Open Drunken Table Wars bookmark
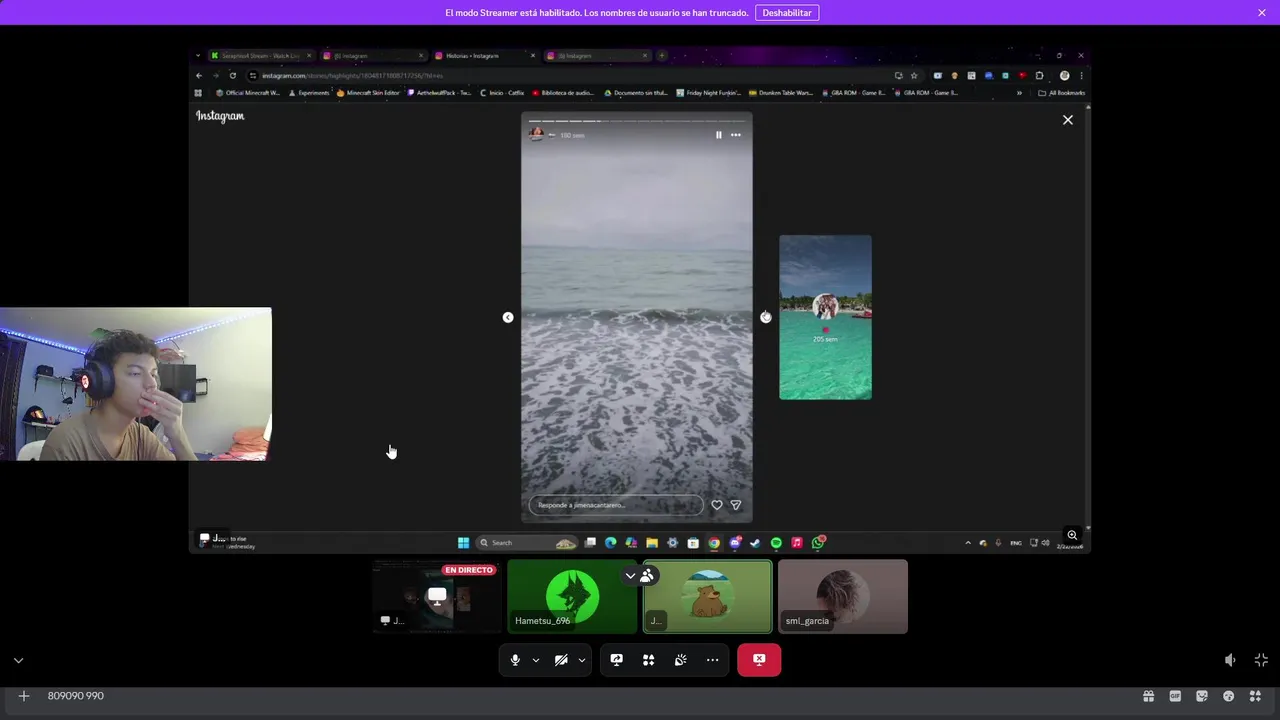The height and width of the screenshot is (720, 1280). (781, 93)
